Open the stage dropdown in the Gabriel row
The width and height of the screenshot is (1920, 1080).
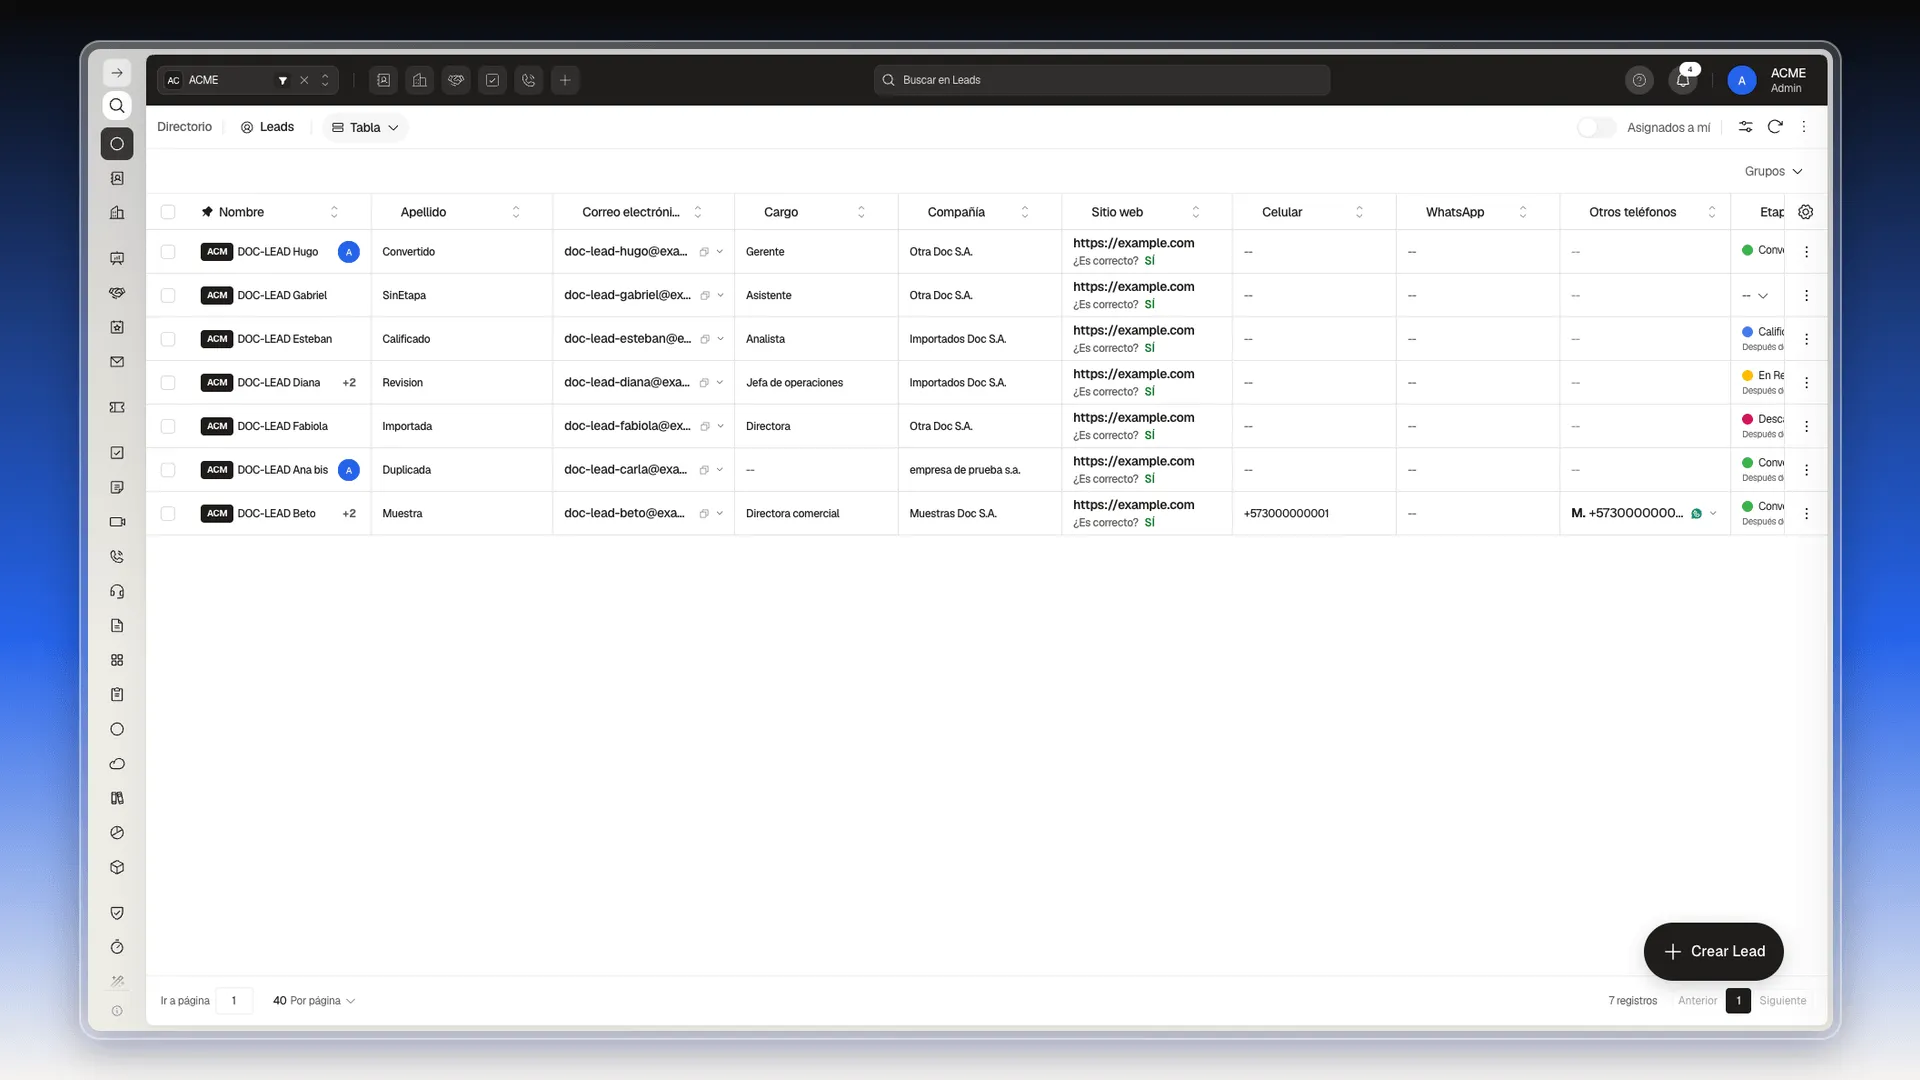1756,296
